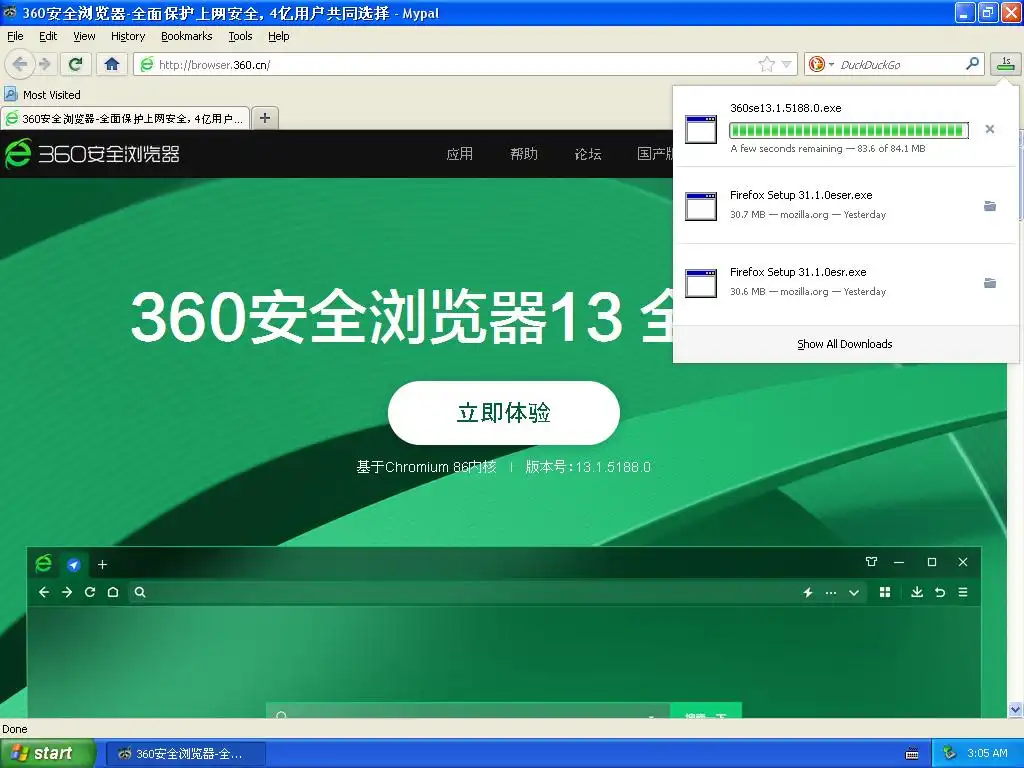Image resolution: width=1024 pixels, height=768 pixels.
Task: Click the undo arrow icon in mockup
Action: (x=940, y=592)
